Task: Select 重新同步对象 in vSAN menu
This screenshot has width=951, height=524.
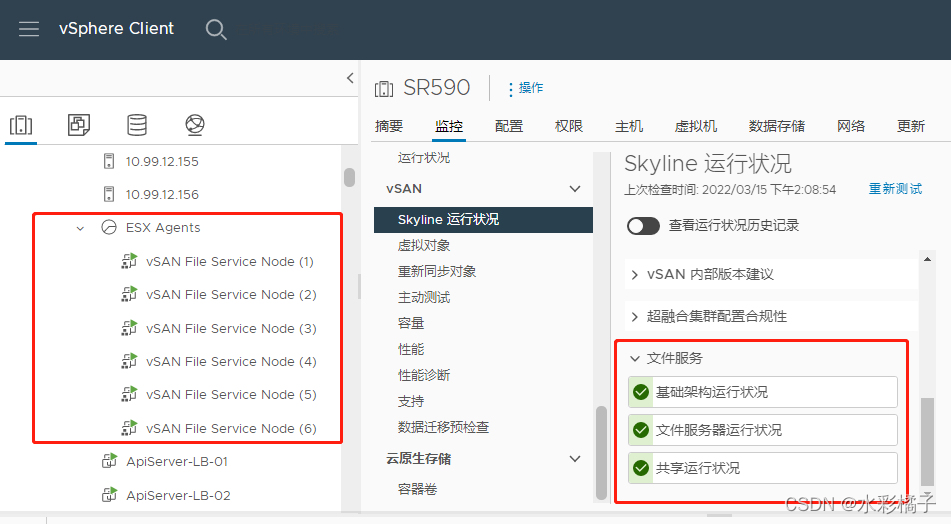Action: (x=437, y=271)
